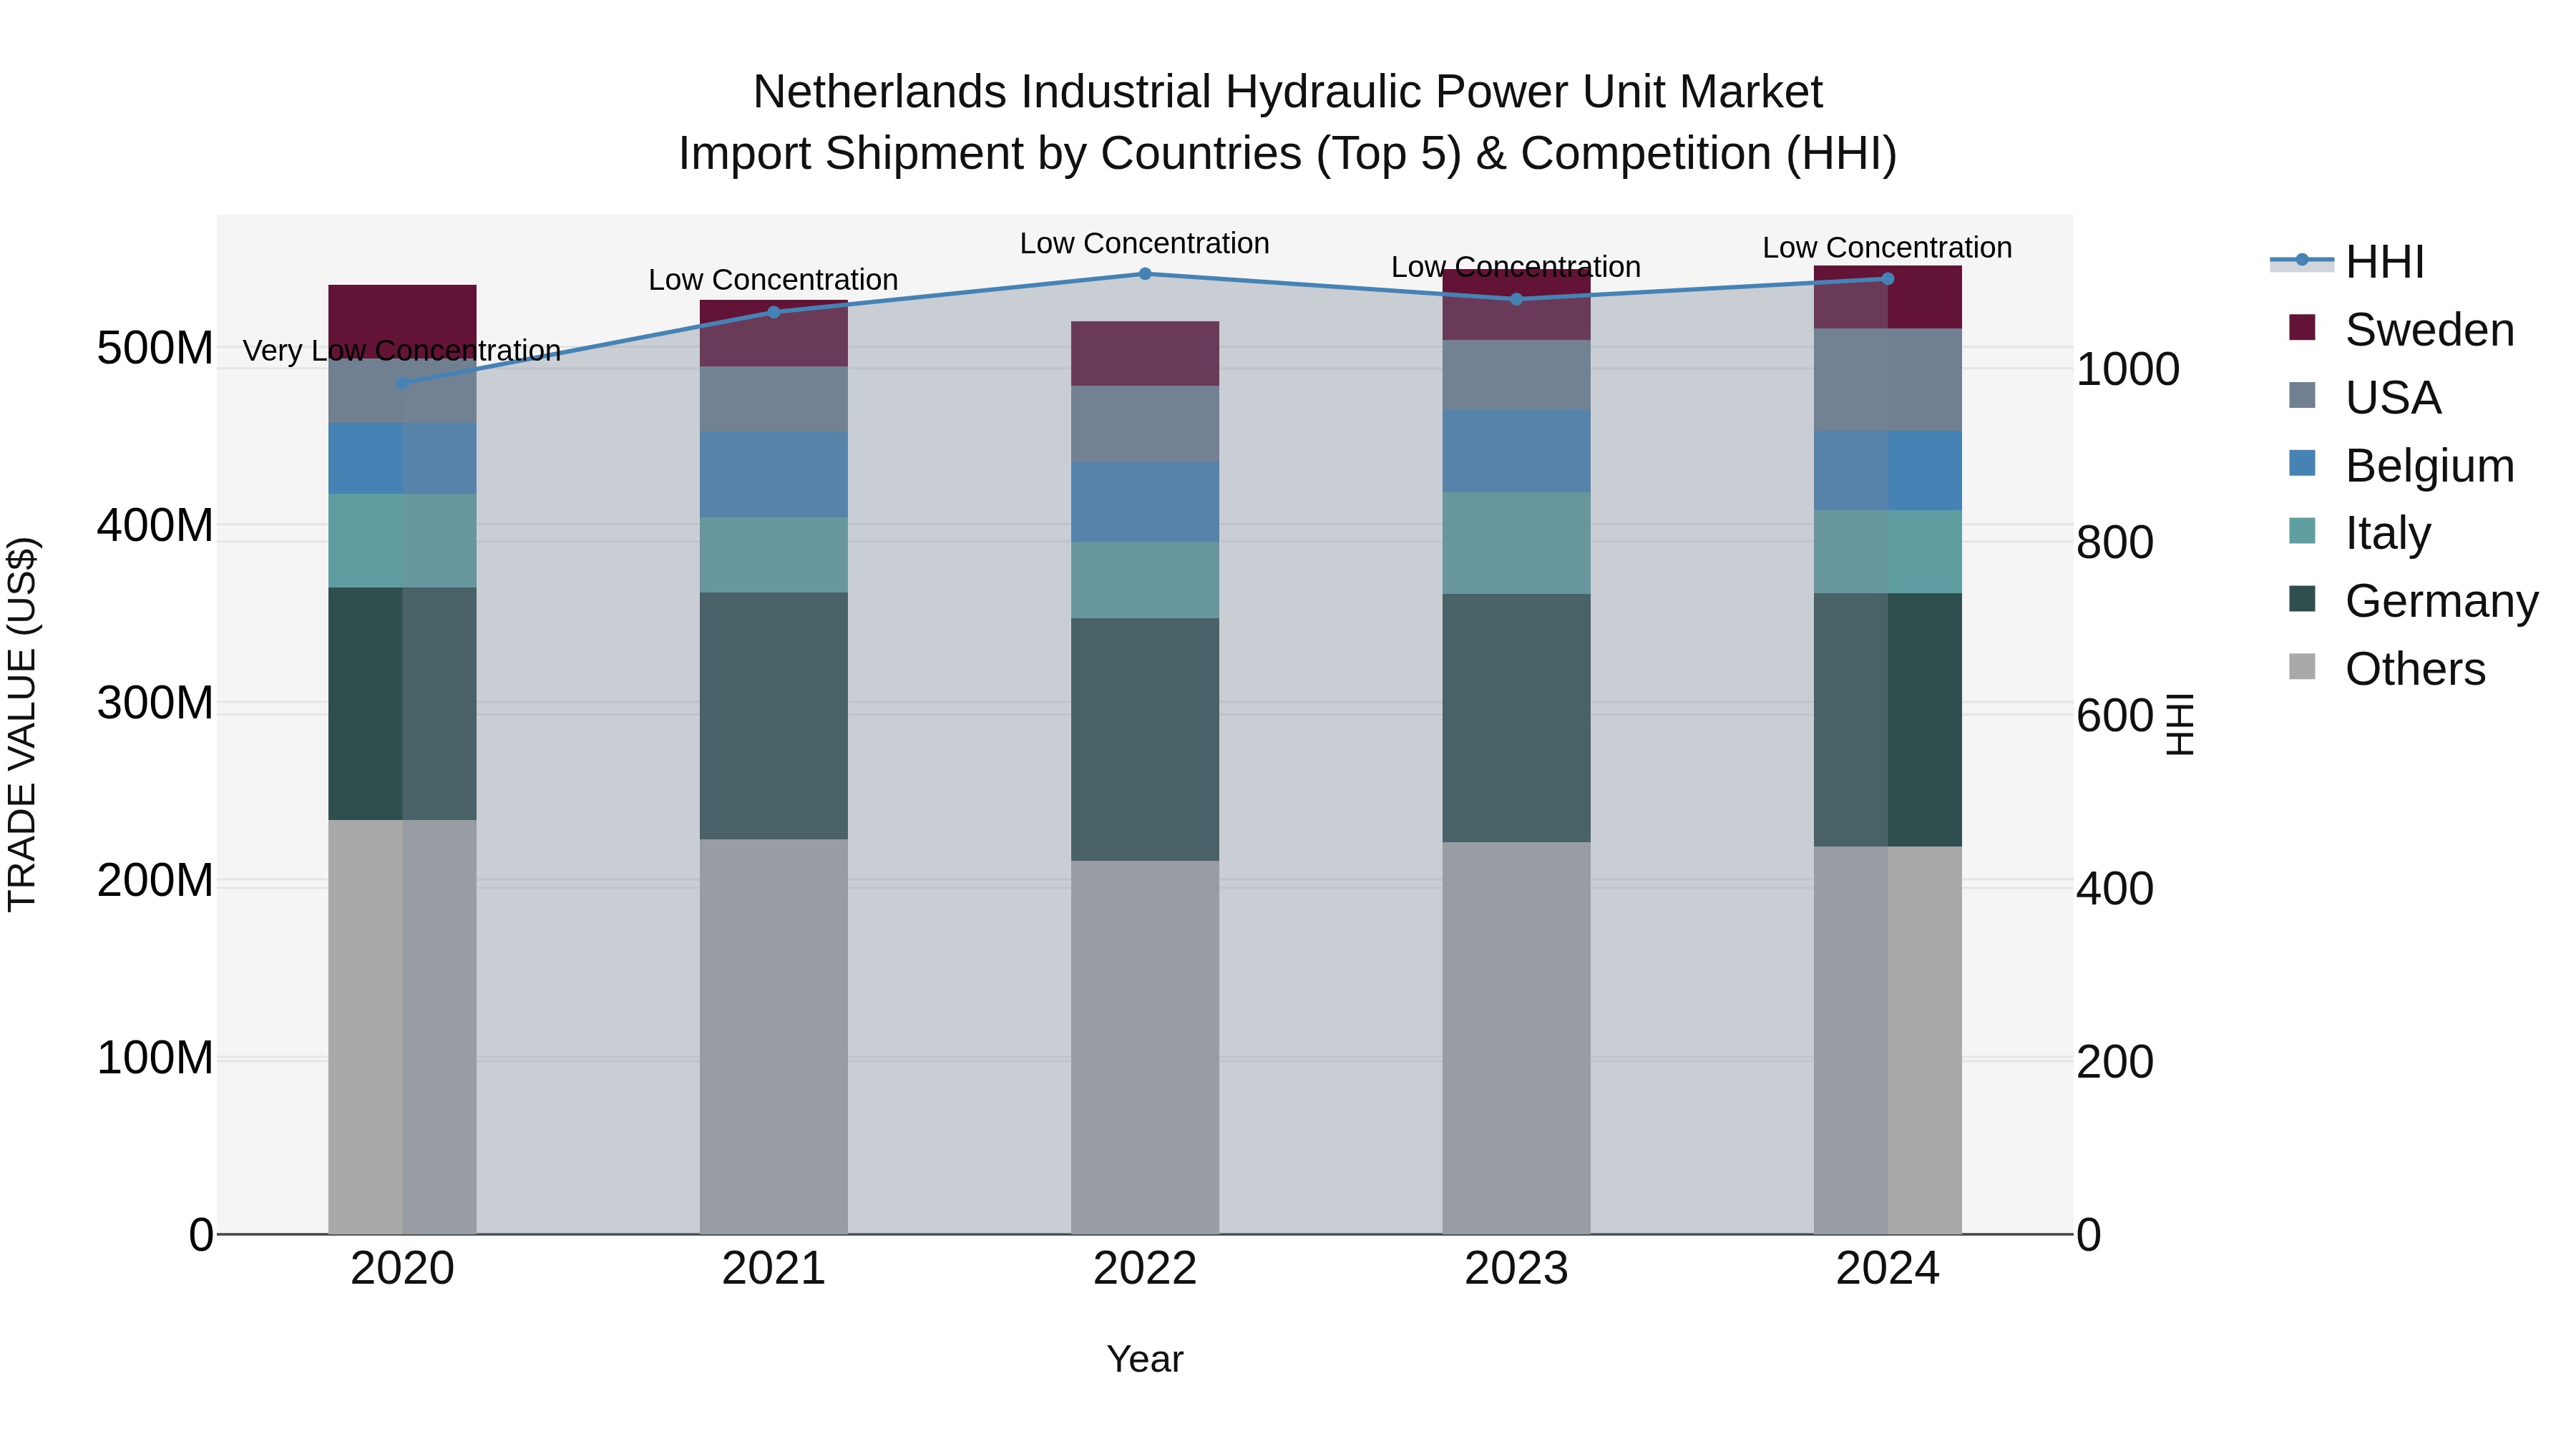Viewport: 2576px width, 1449px height.
Task: Click the 2020 Italy bar segment
Action: [x=403, y=541]
